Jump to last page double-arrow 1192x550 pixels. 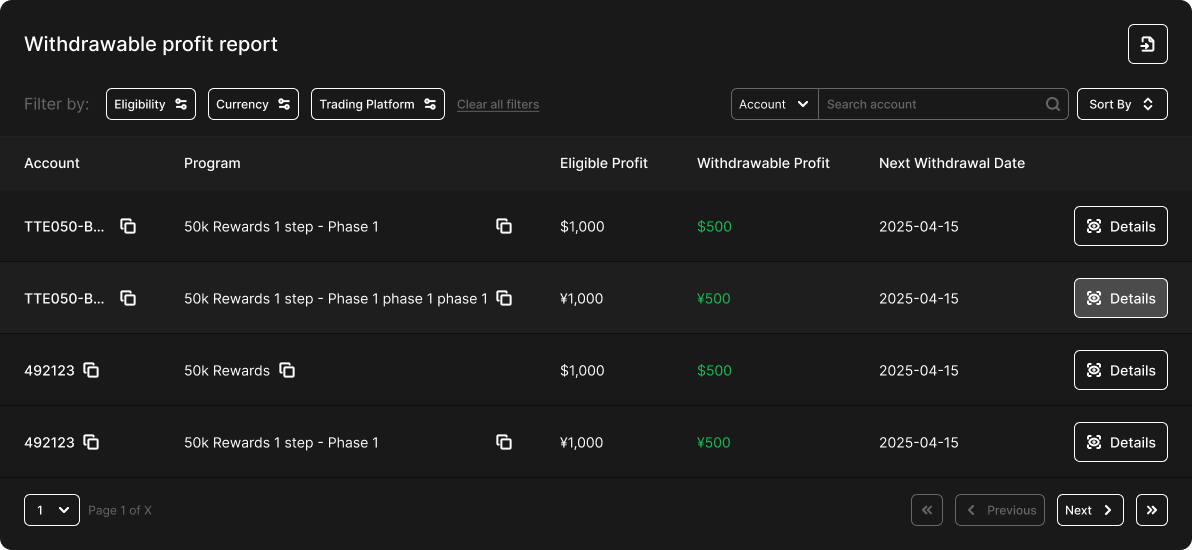(1151, 510)
